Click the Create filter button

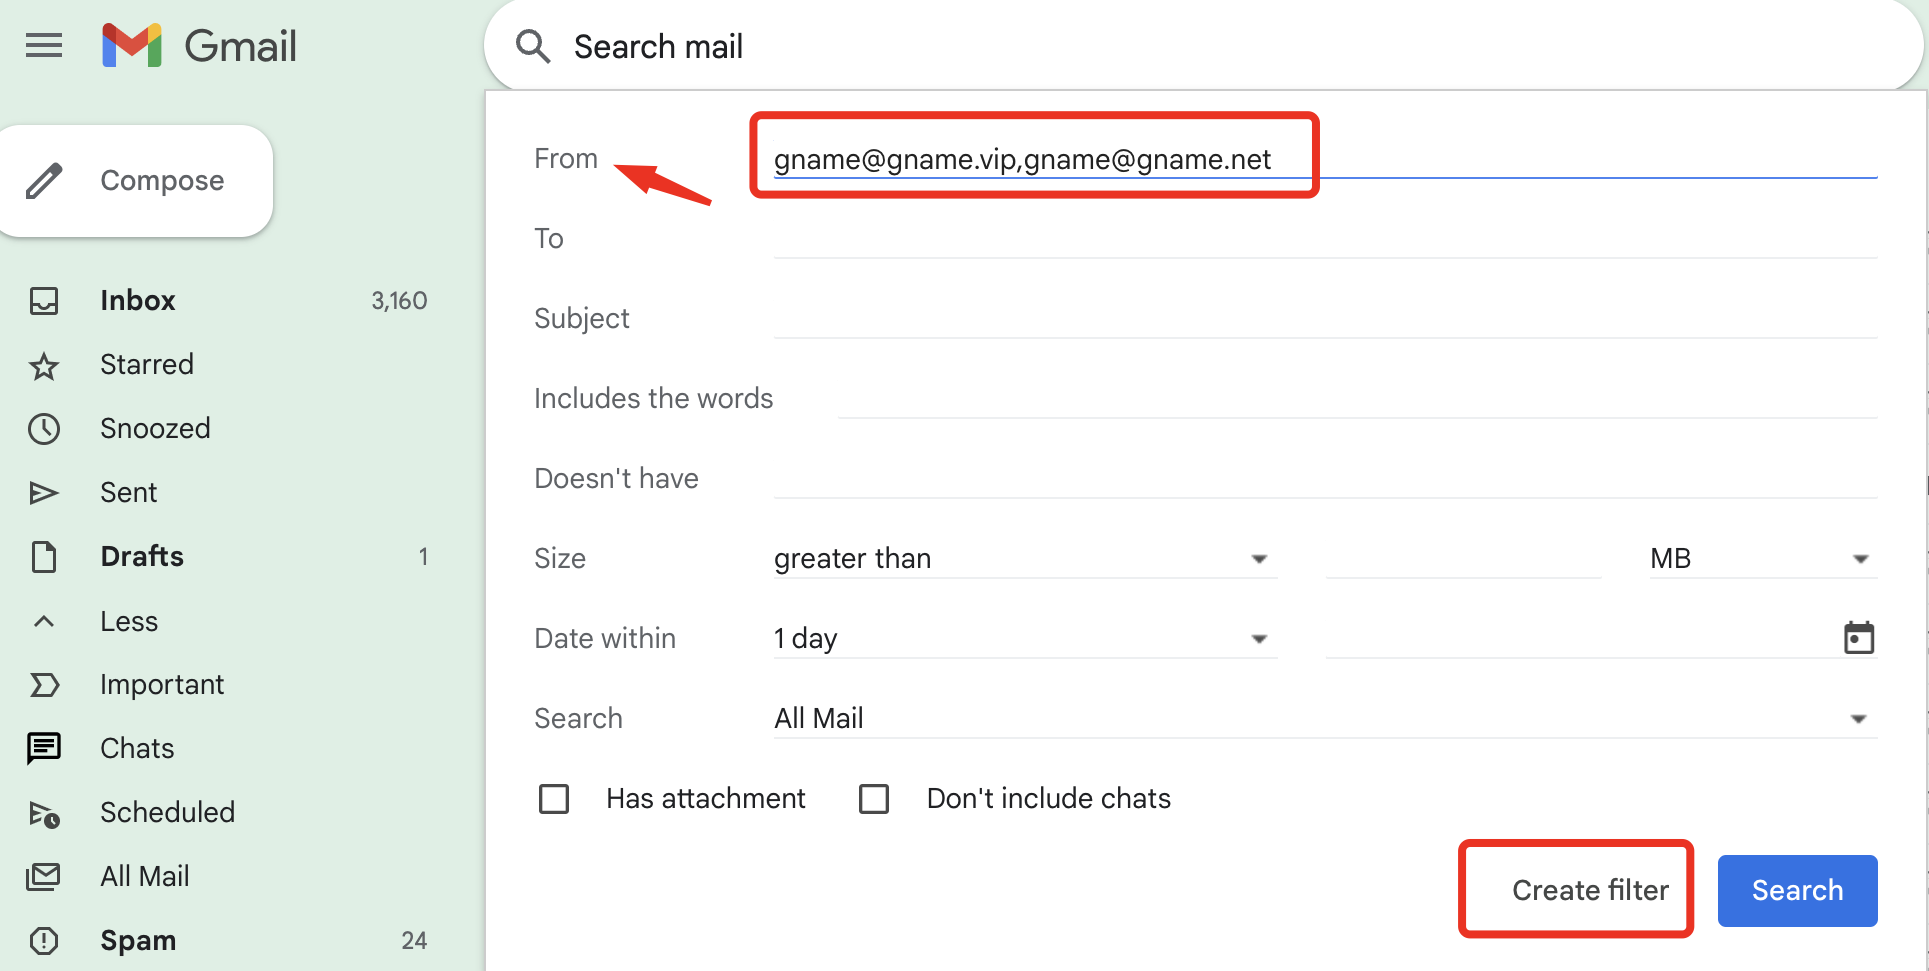click(1589, 890)
